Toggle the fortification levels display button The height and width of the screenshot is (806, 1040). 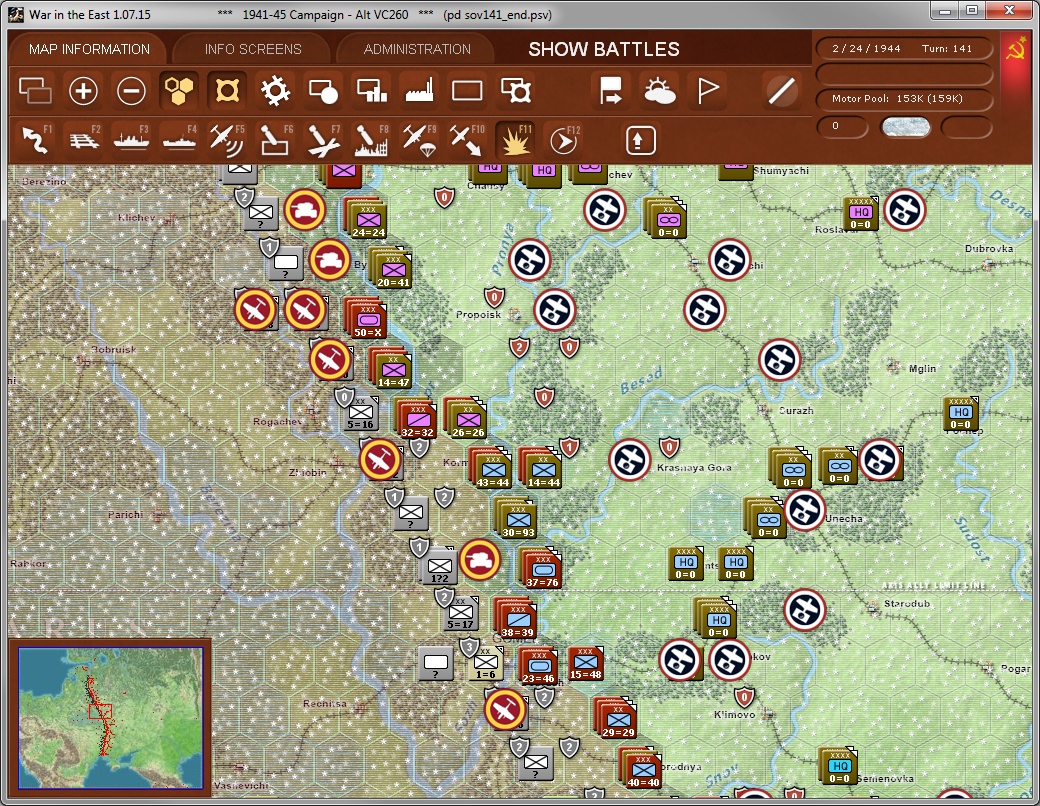227,91
